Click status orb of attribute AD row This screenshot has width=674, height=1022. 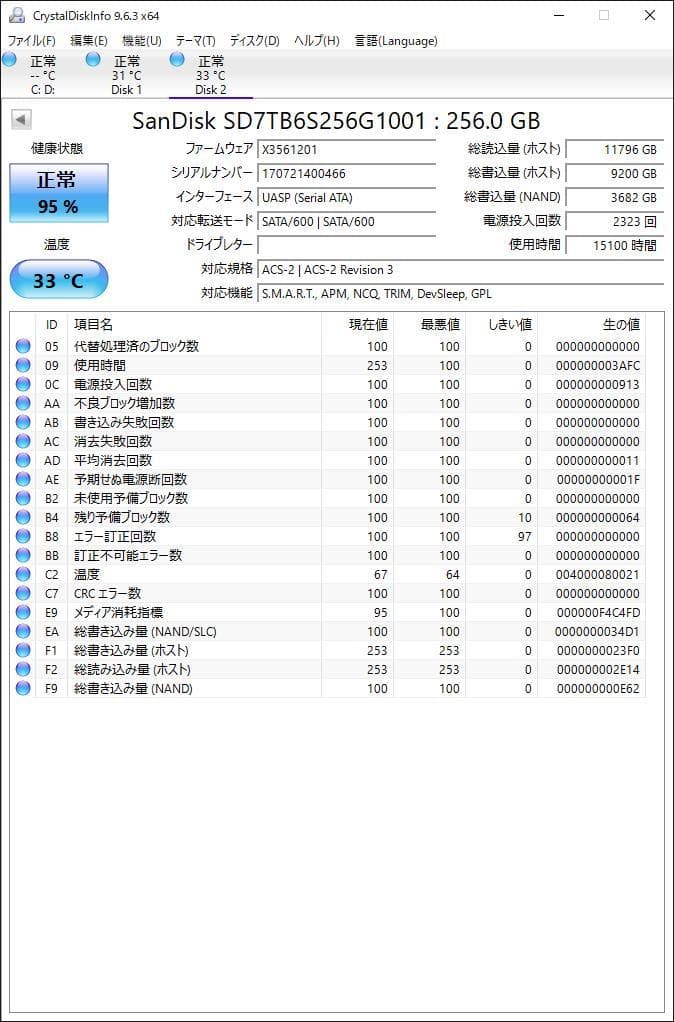23,460
